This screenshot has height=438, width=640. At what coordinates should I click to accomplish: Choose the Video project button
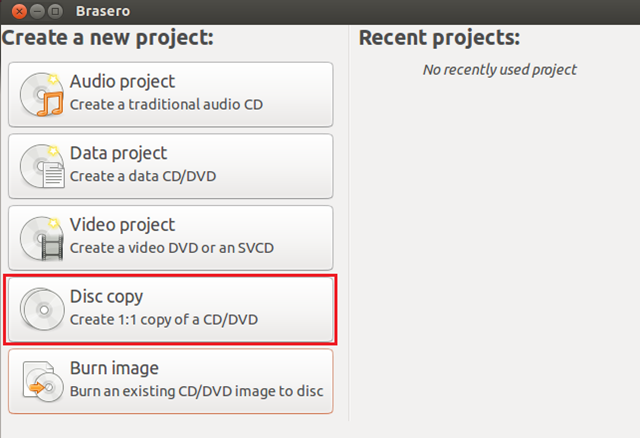(x=171, y=237)
